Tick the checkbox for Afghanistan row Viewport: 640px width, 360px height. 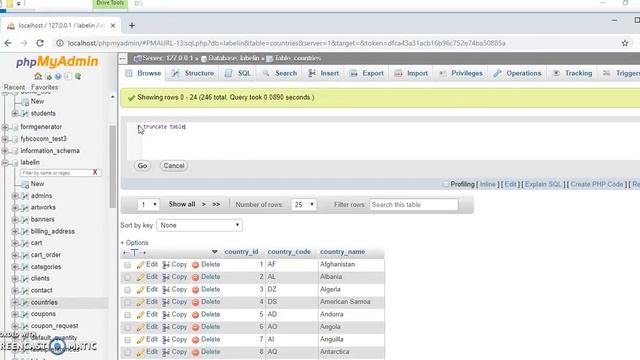127,265
